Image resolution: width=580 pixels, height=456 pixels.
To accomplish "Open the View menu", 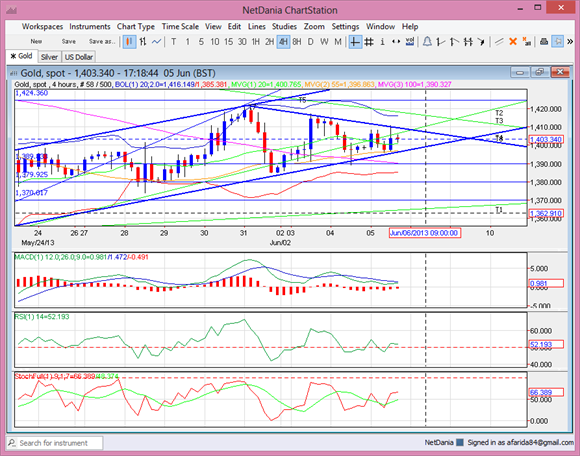I will (213, 27).
